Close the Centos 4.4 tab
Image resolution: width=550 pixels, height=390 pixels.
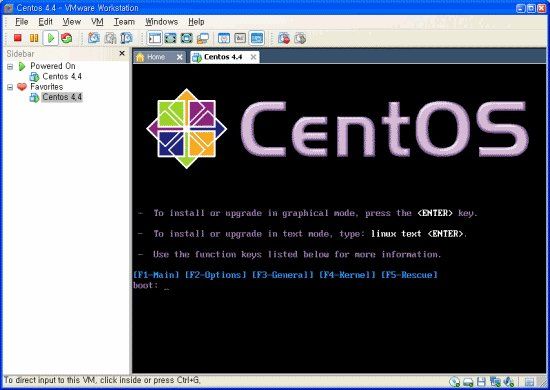[253, 57]
